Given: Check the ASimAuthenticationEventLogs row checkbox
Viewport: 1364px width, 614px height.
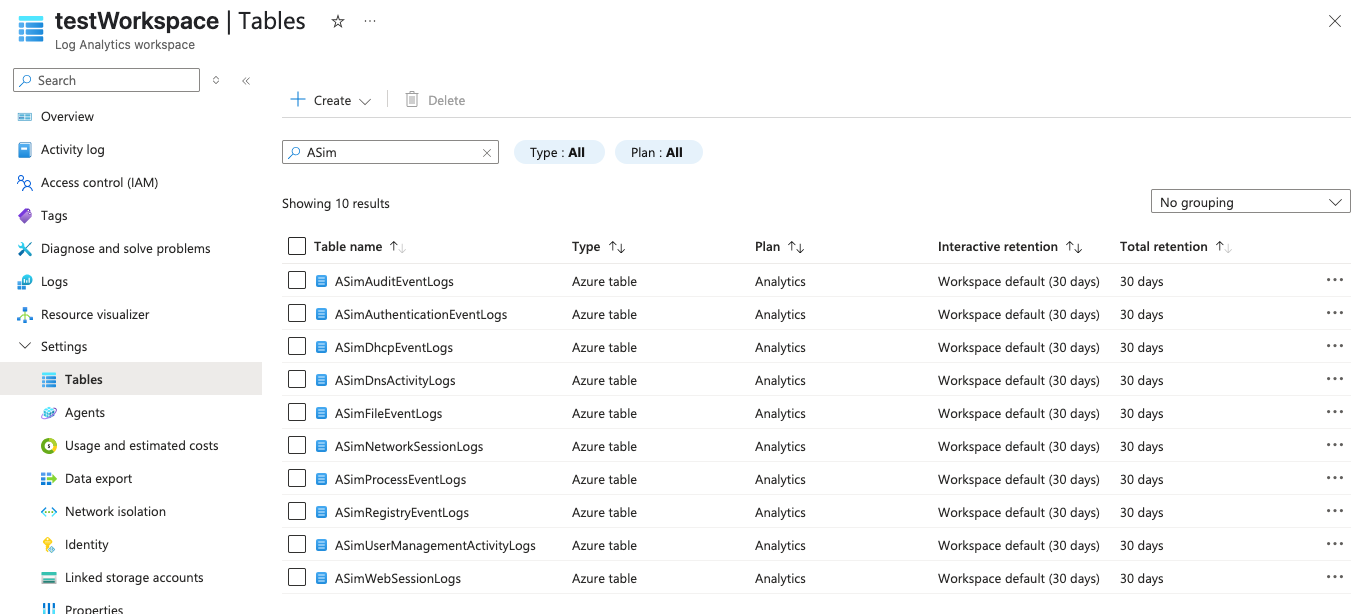Looking at the screenshot, I should pyautogui.click(x=297, y=313).
